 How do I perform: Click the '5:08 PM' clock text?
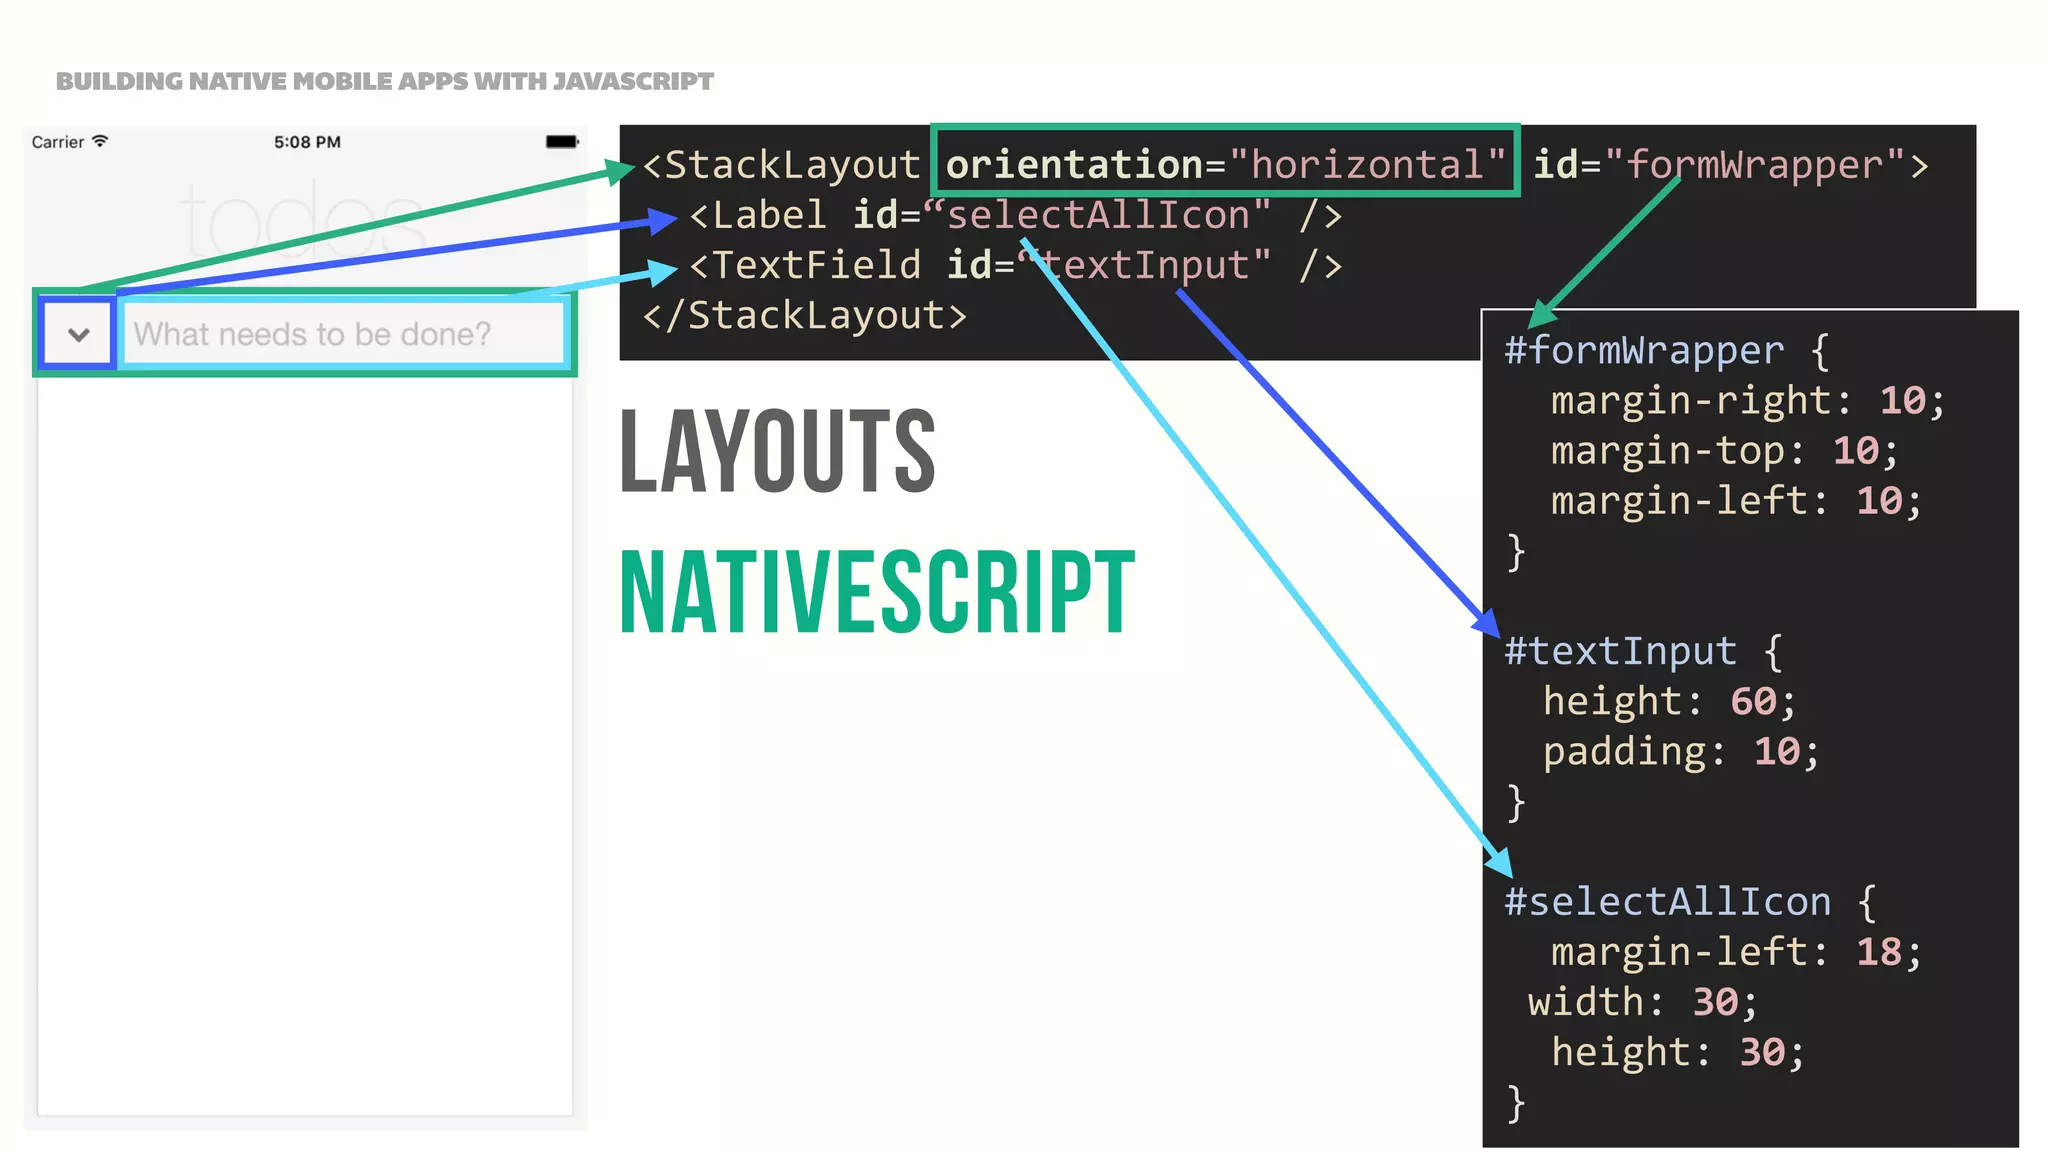pyautogui.click(x=307, y=142)
